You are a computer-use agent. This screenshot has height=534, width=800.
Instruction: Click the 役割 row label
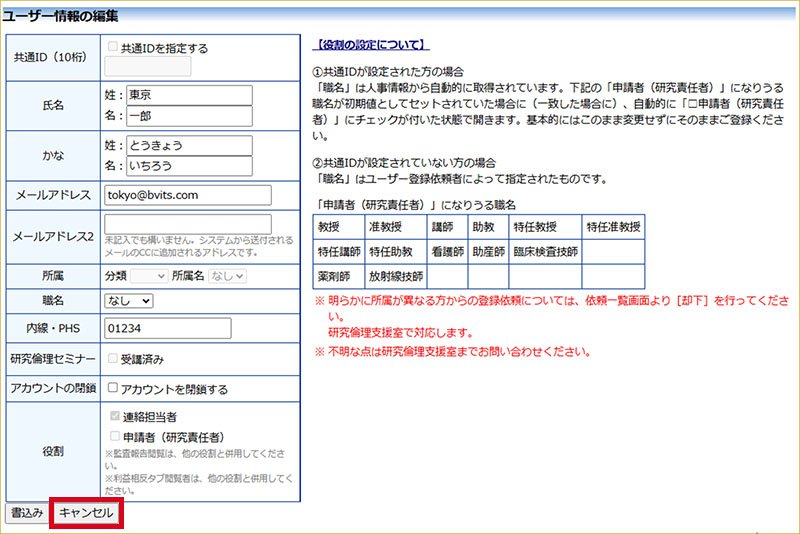pyautogui.click(x=53, y=451)
